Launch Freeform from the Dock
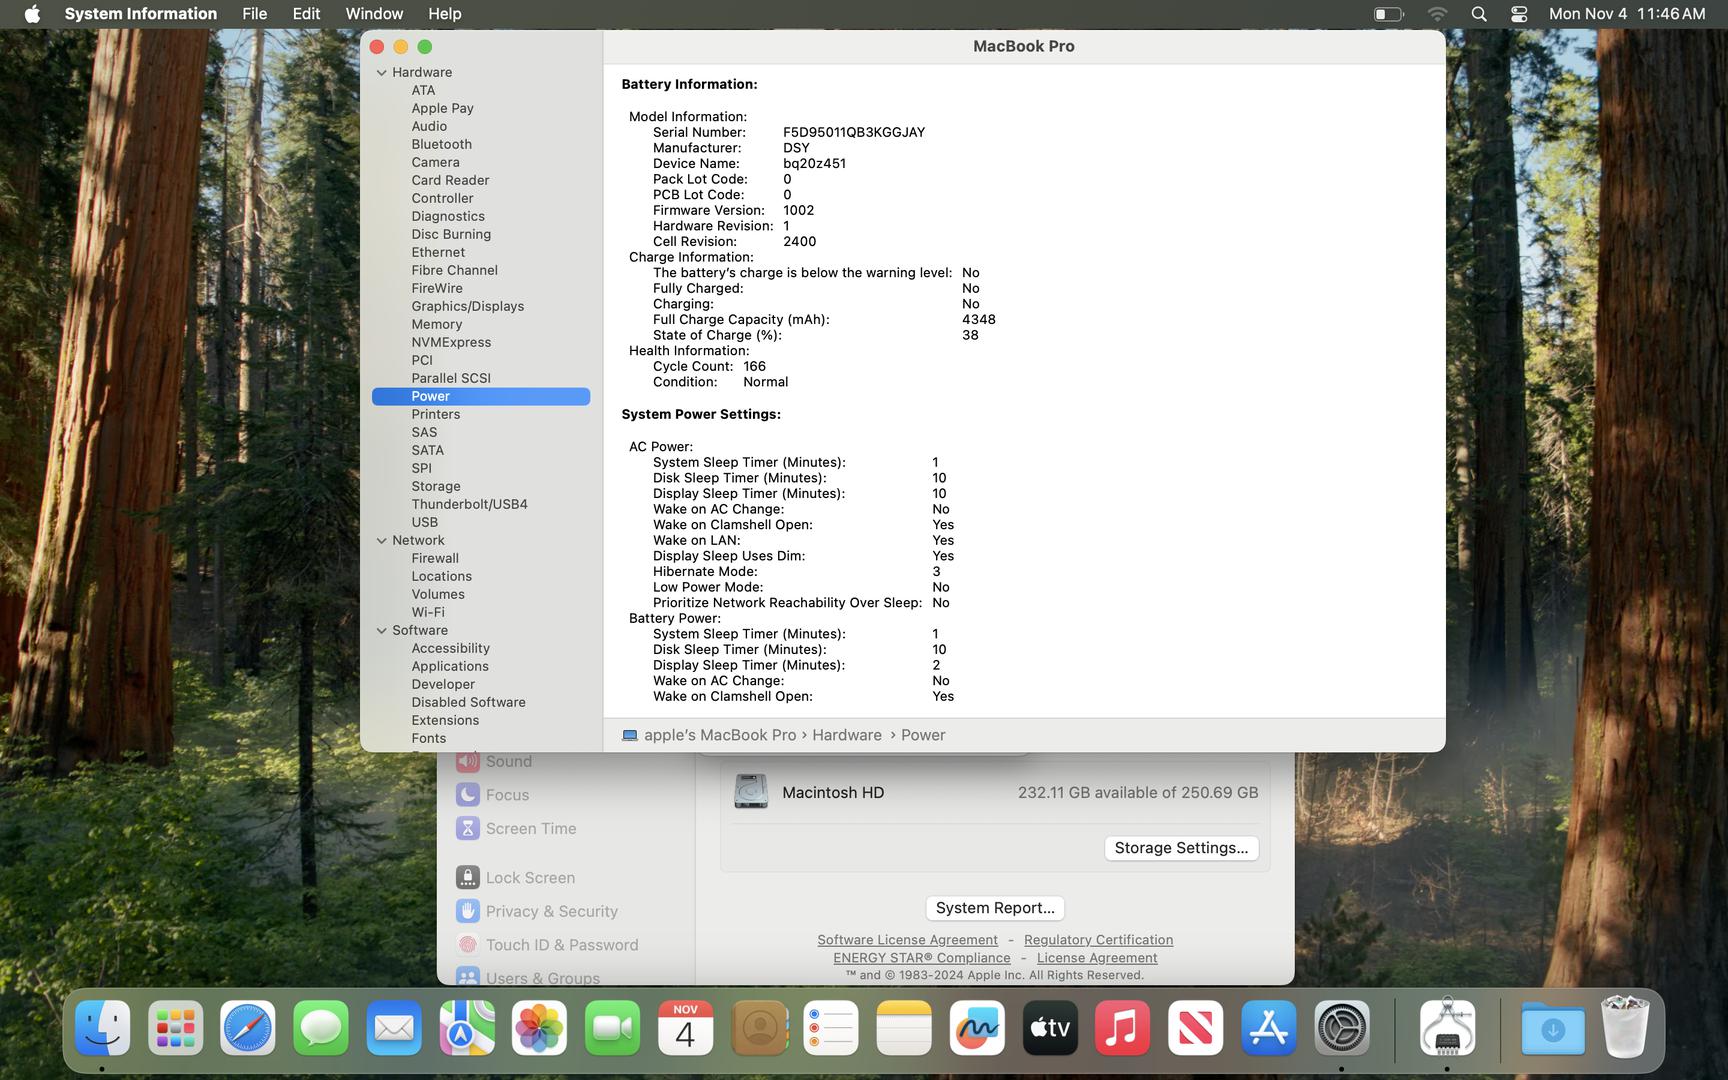This screenshot has height=1080, width=1728. point(977,1028)
